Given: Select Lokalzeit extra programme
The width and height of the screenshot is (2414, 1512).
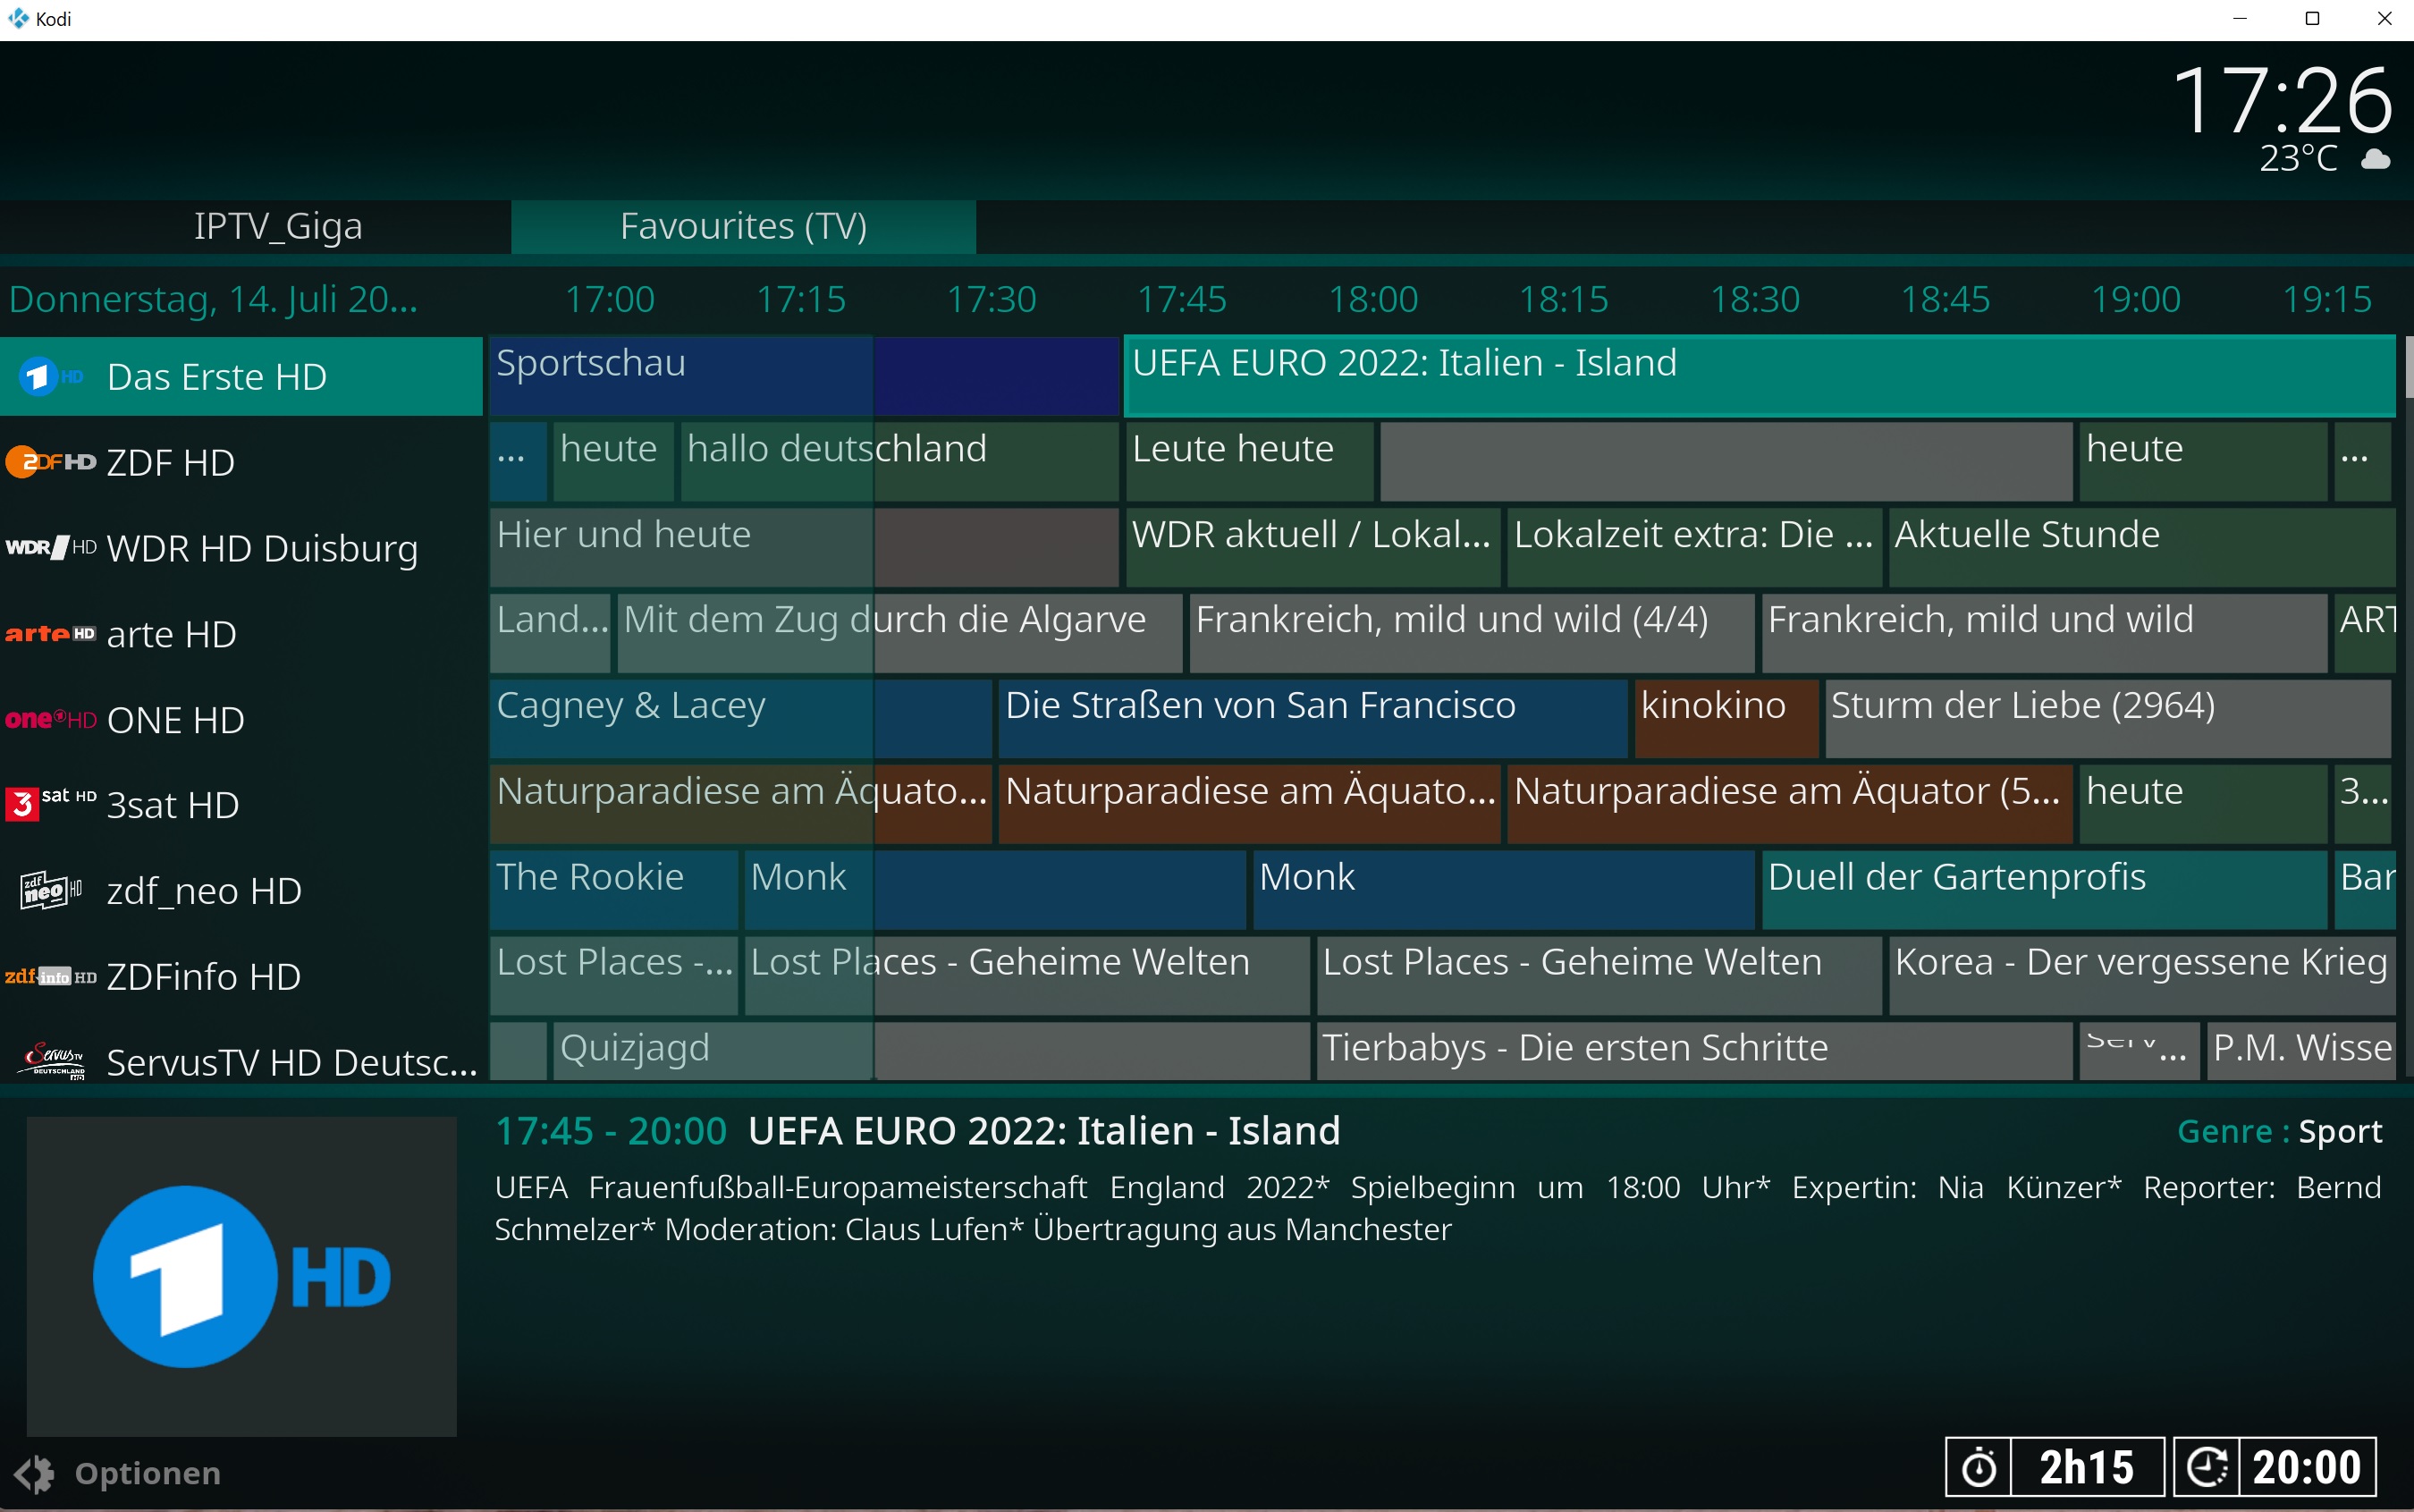Looking at the screenshot, I should tap(1694, 547).
